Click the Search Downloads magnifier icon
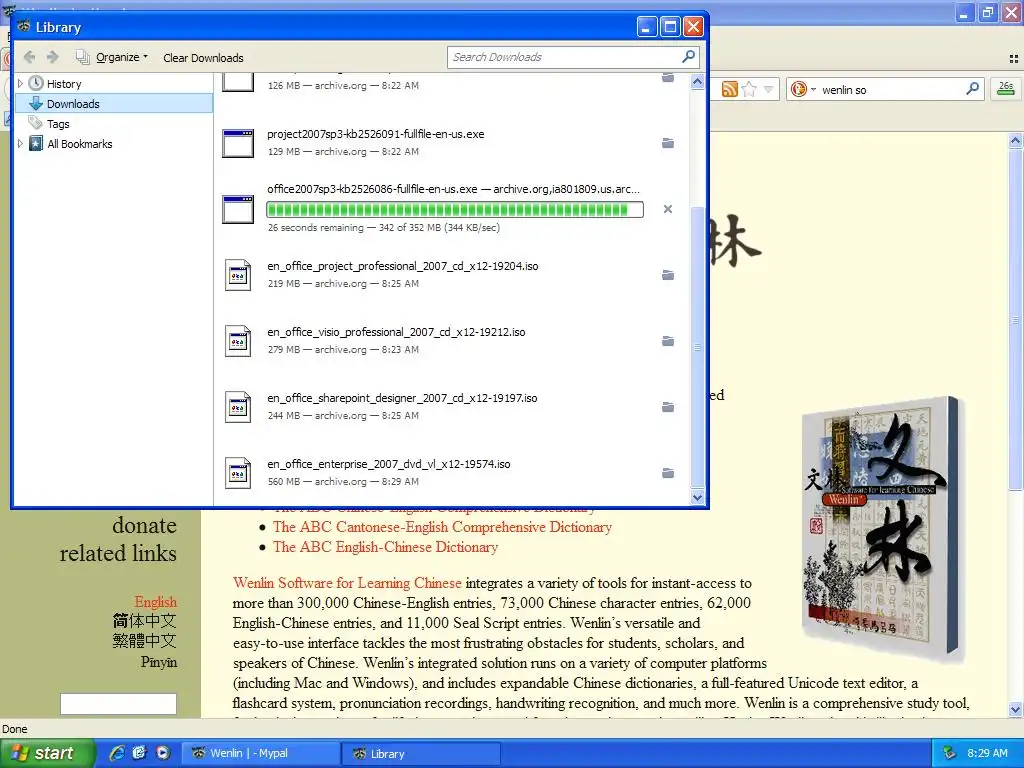1024x768 pixels. click(x=688, y=57)
